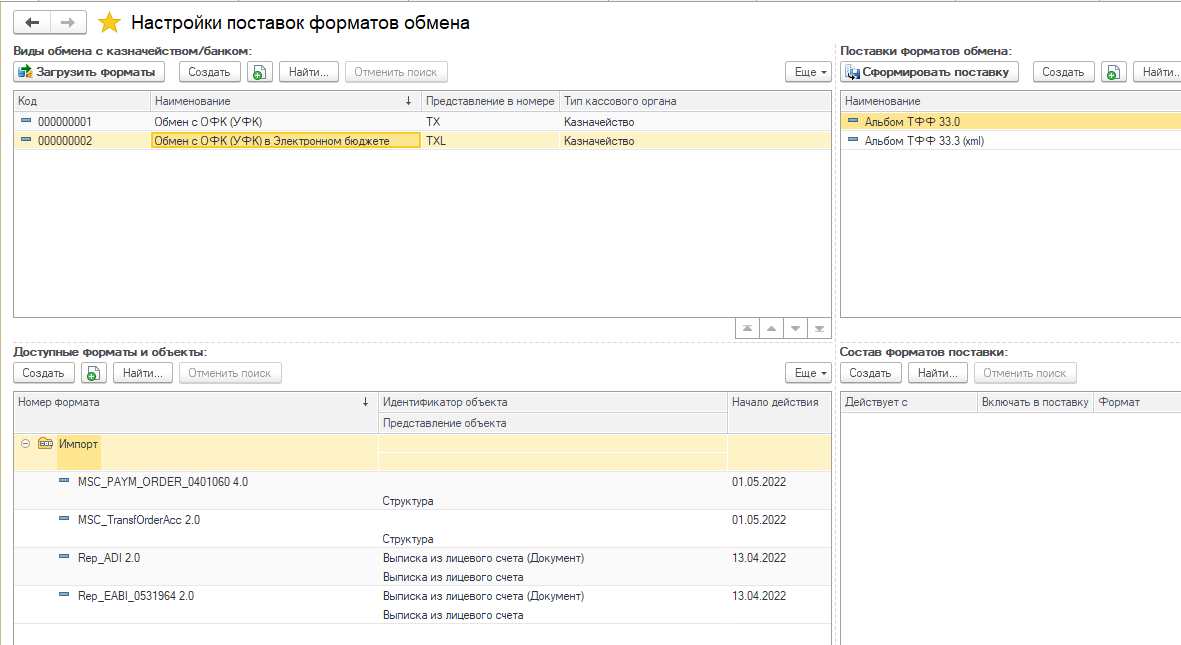Select the Альбом ТФФ 33.3 (xml) row
The image size is (1181, 645).
click(924, 141)
